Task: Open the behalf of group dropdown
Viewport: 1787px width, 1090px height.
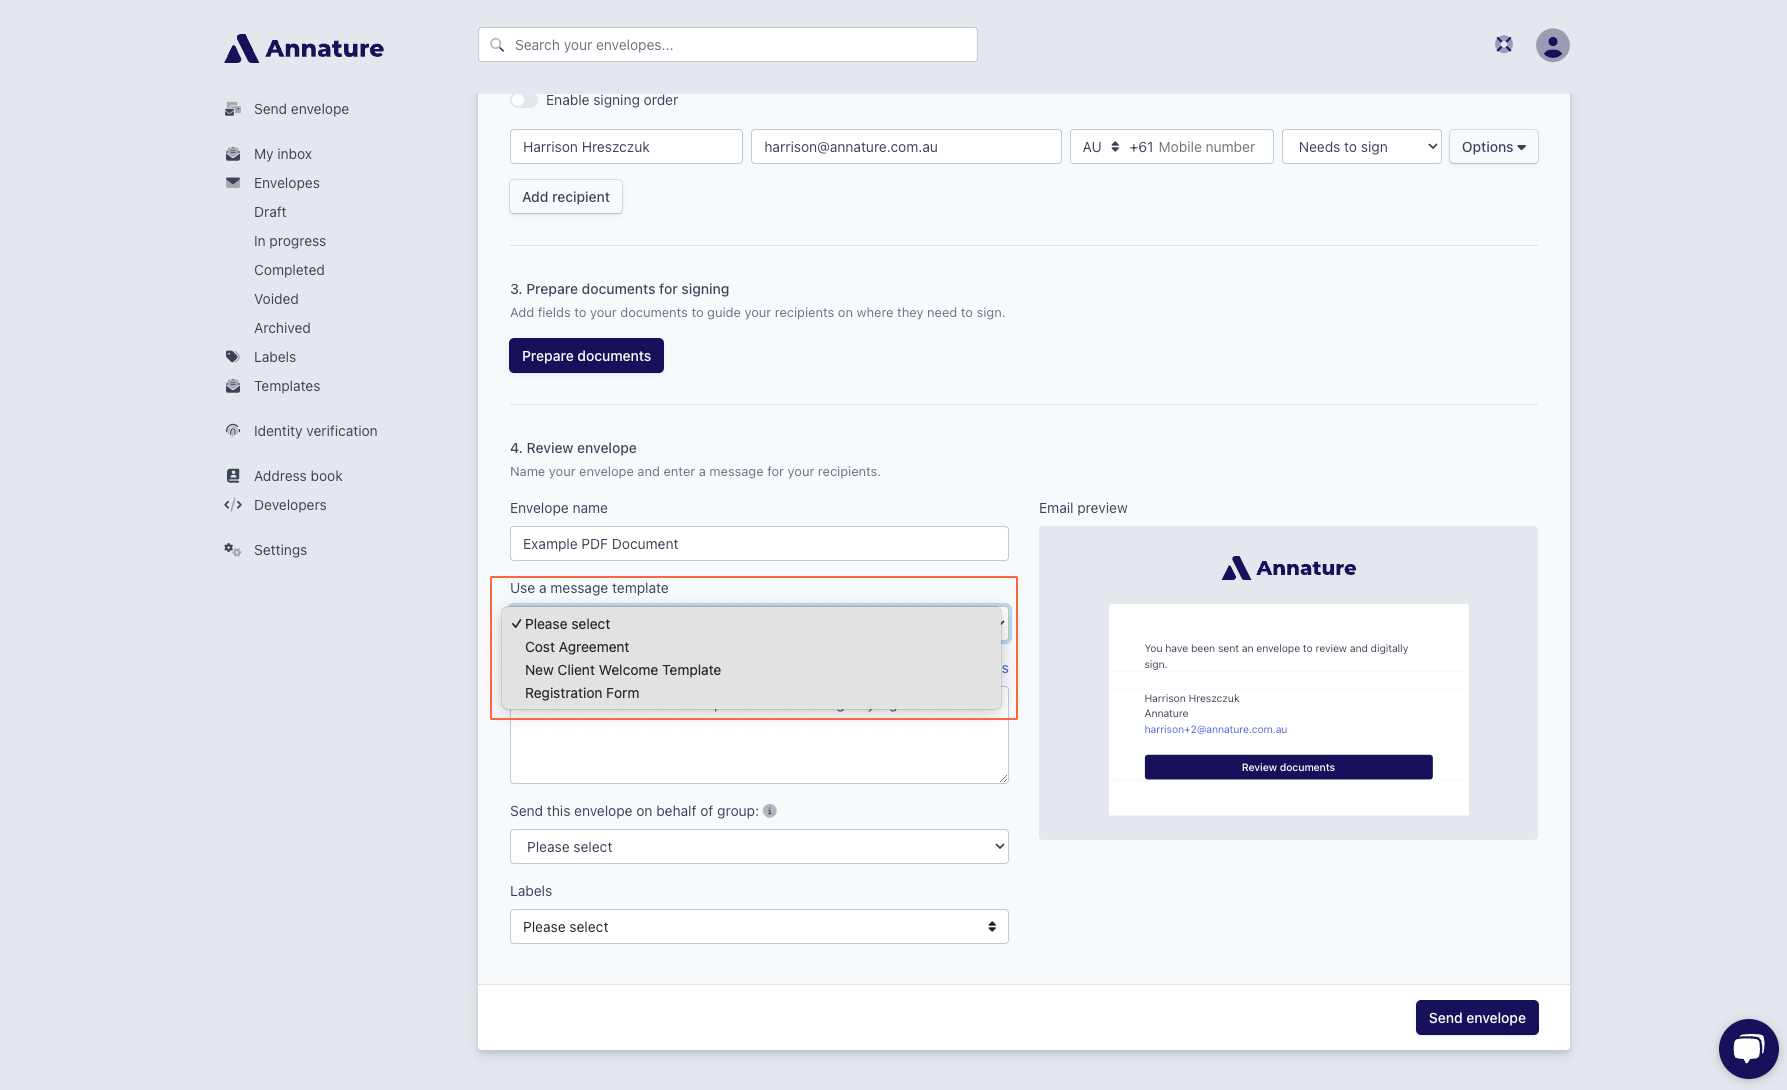Action: point(759,847)
